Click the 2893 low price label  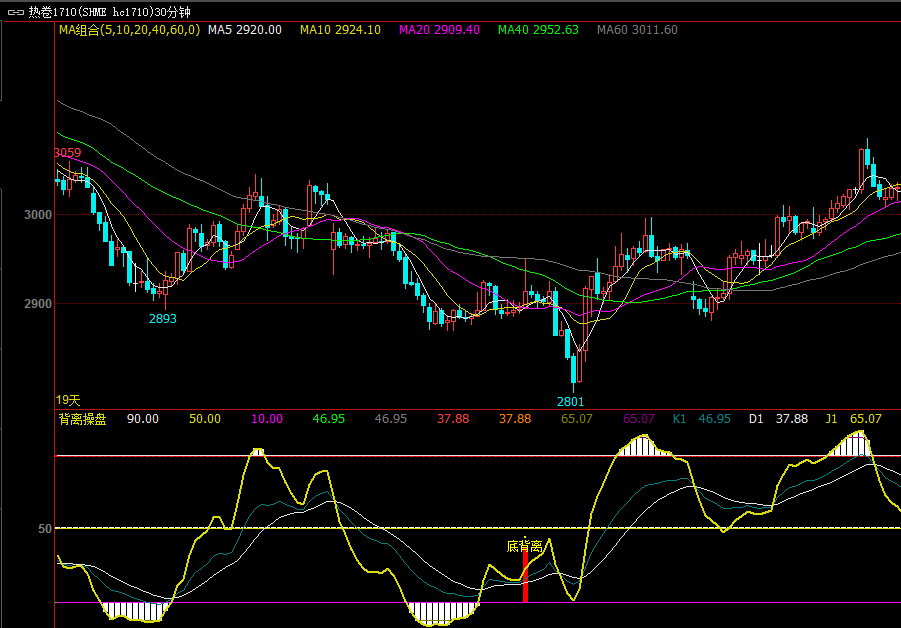point(163,319)
